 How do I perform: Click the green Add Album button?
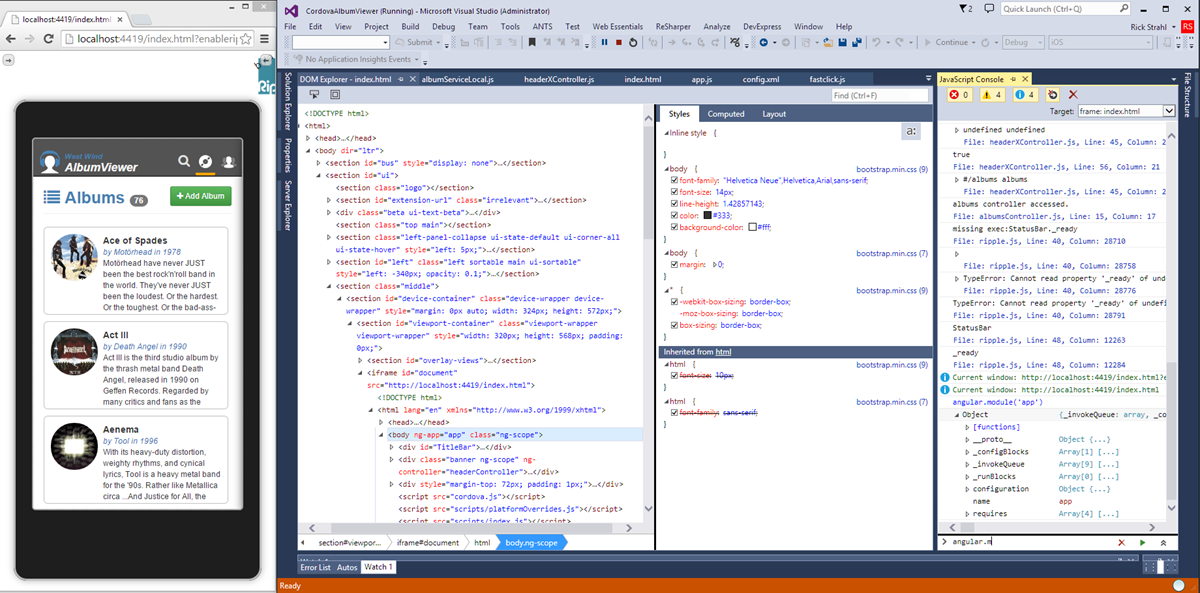click(200, 196)
